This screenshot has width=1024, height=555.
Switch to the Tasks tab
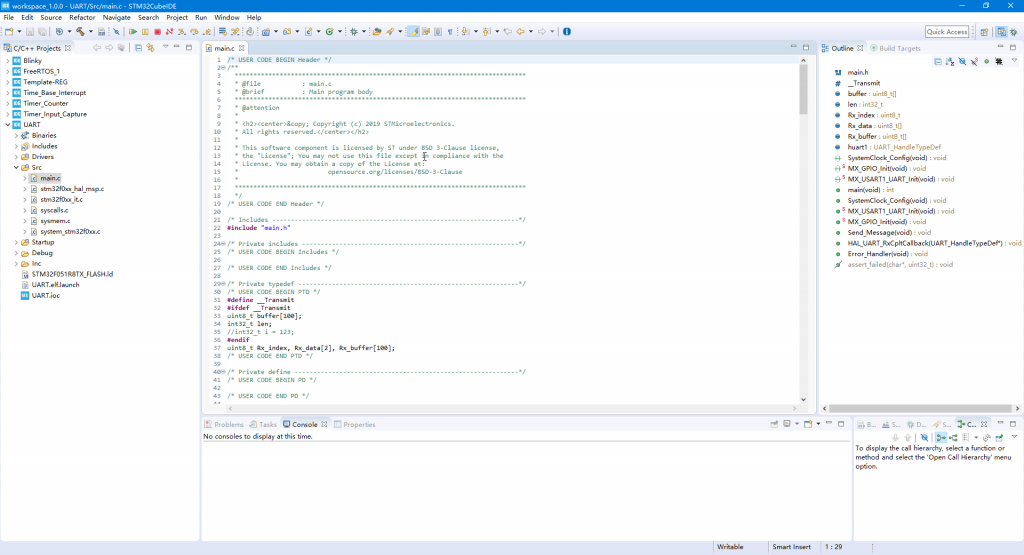point(263,424)
